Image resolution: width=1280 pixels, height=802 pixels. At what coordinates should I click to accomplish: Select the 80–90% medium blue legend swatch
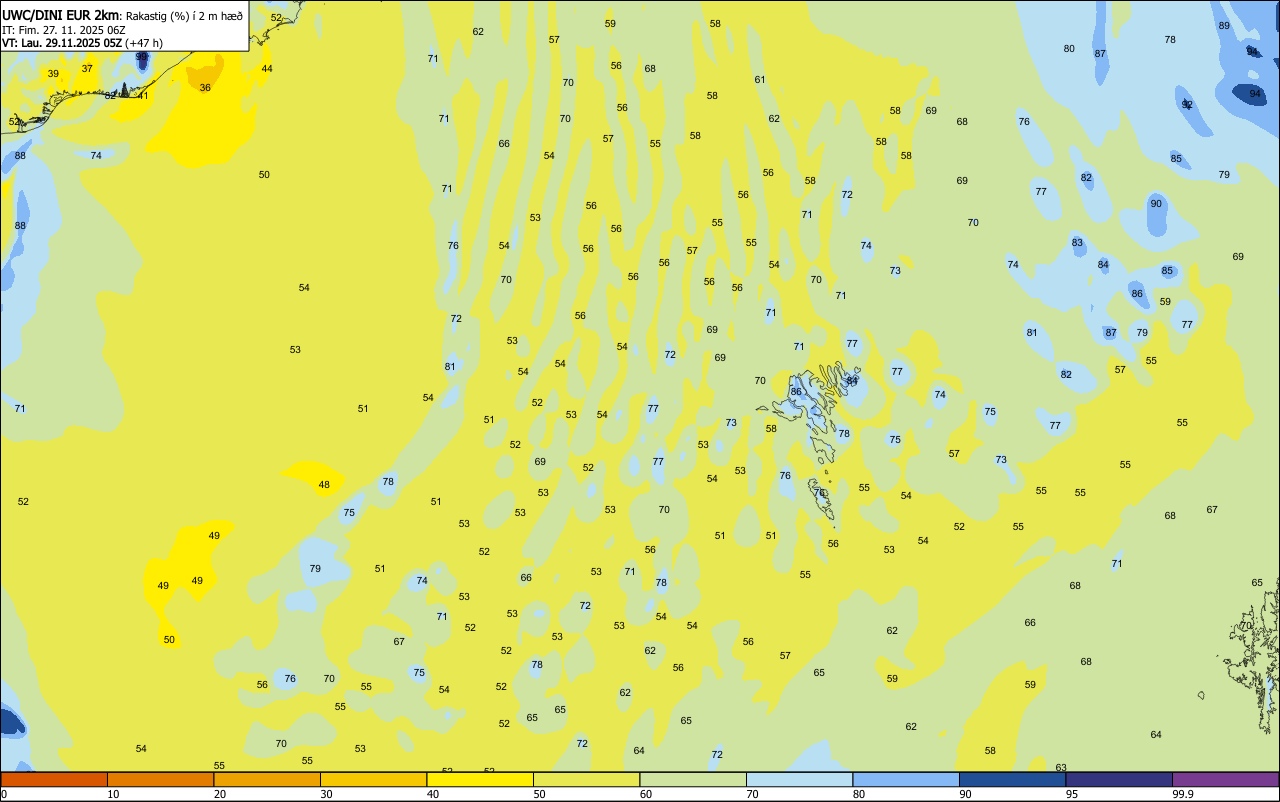point(906,779)
